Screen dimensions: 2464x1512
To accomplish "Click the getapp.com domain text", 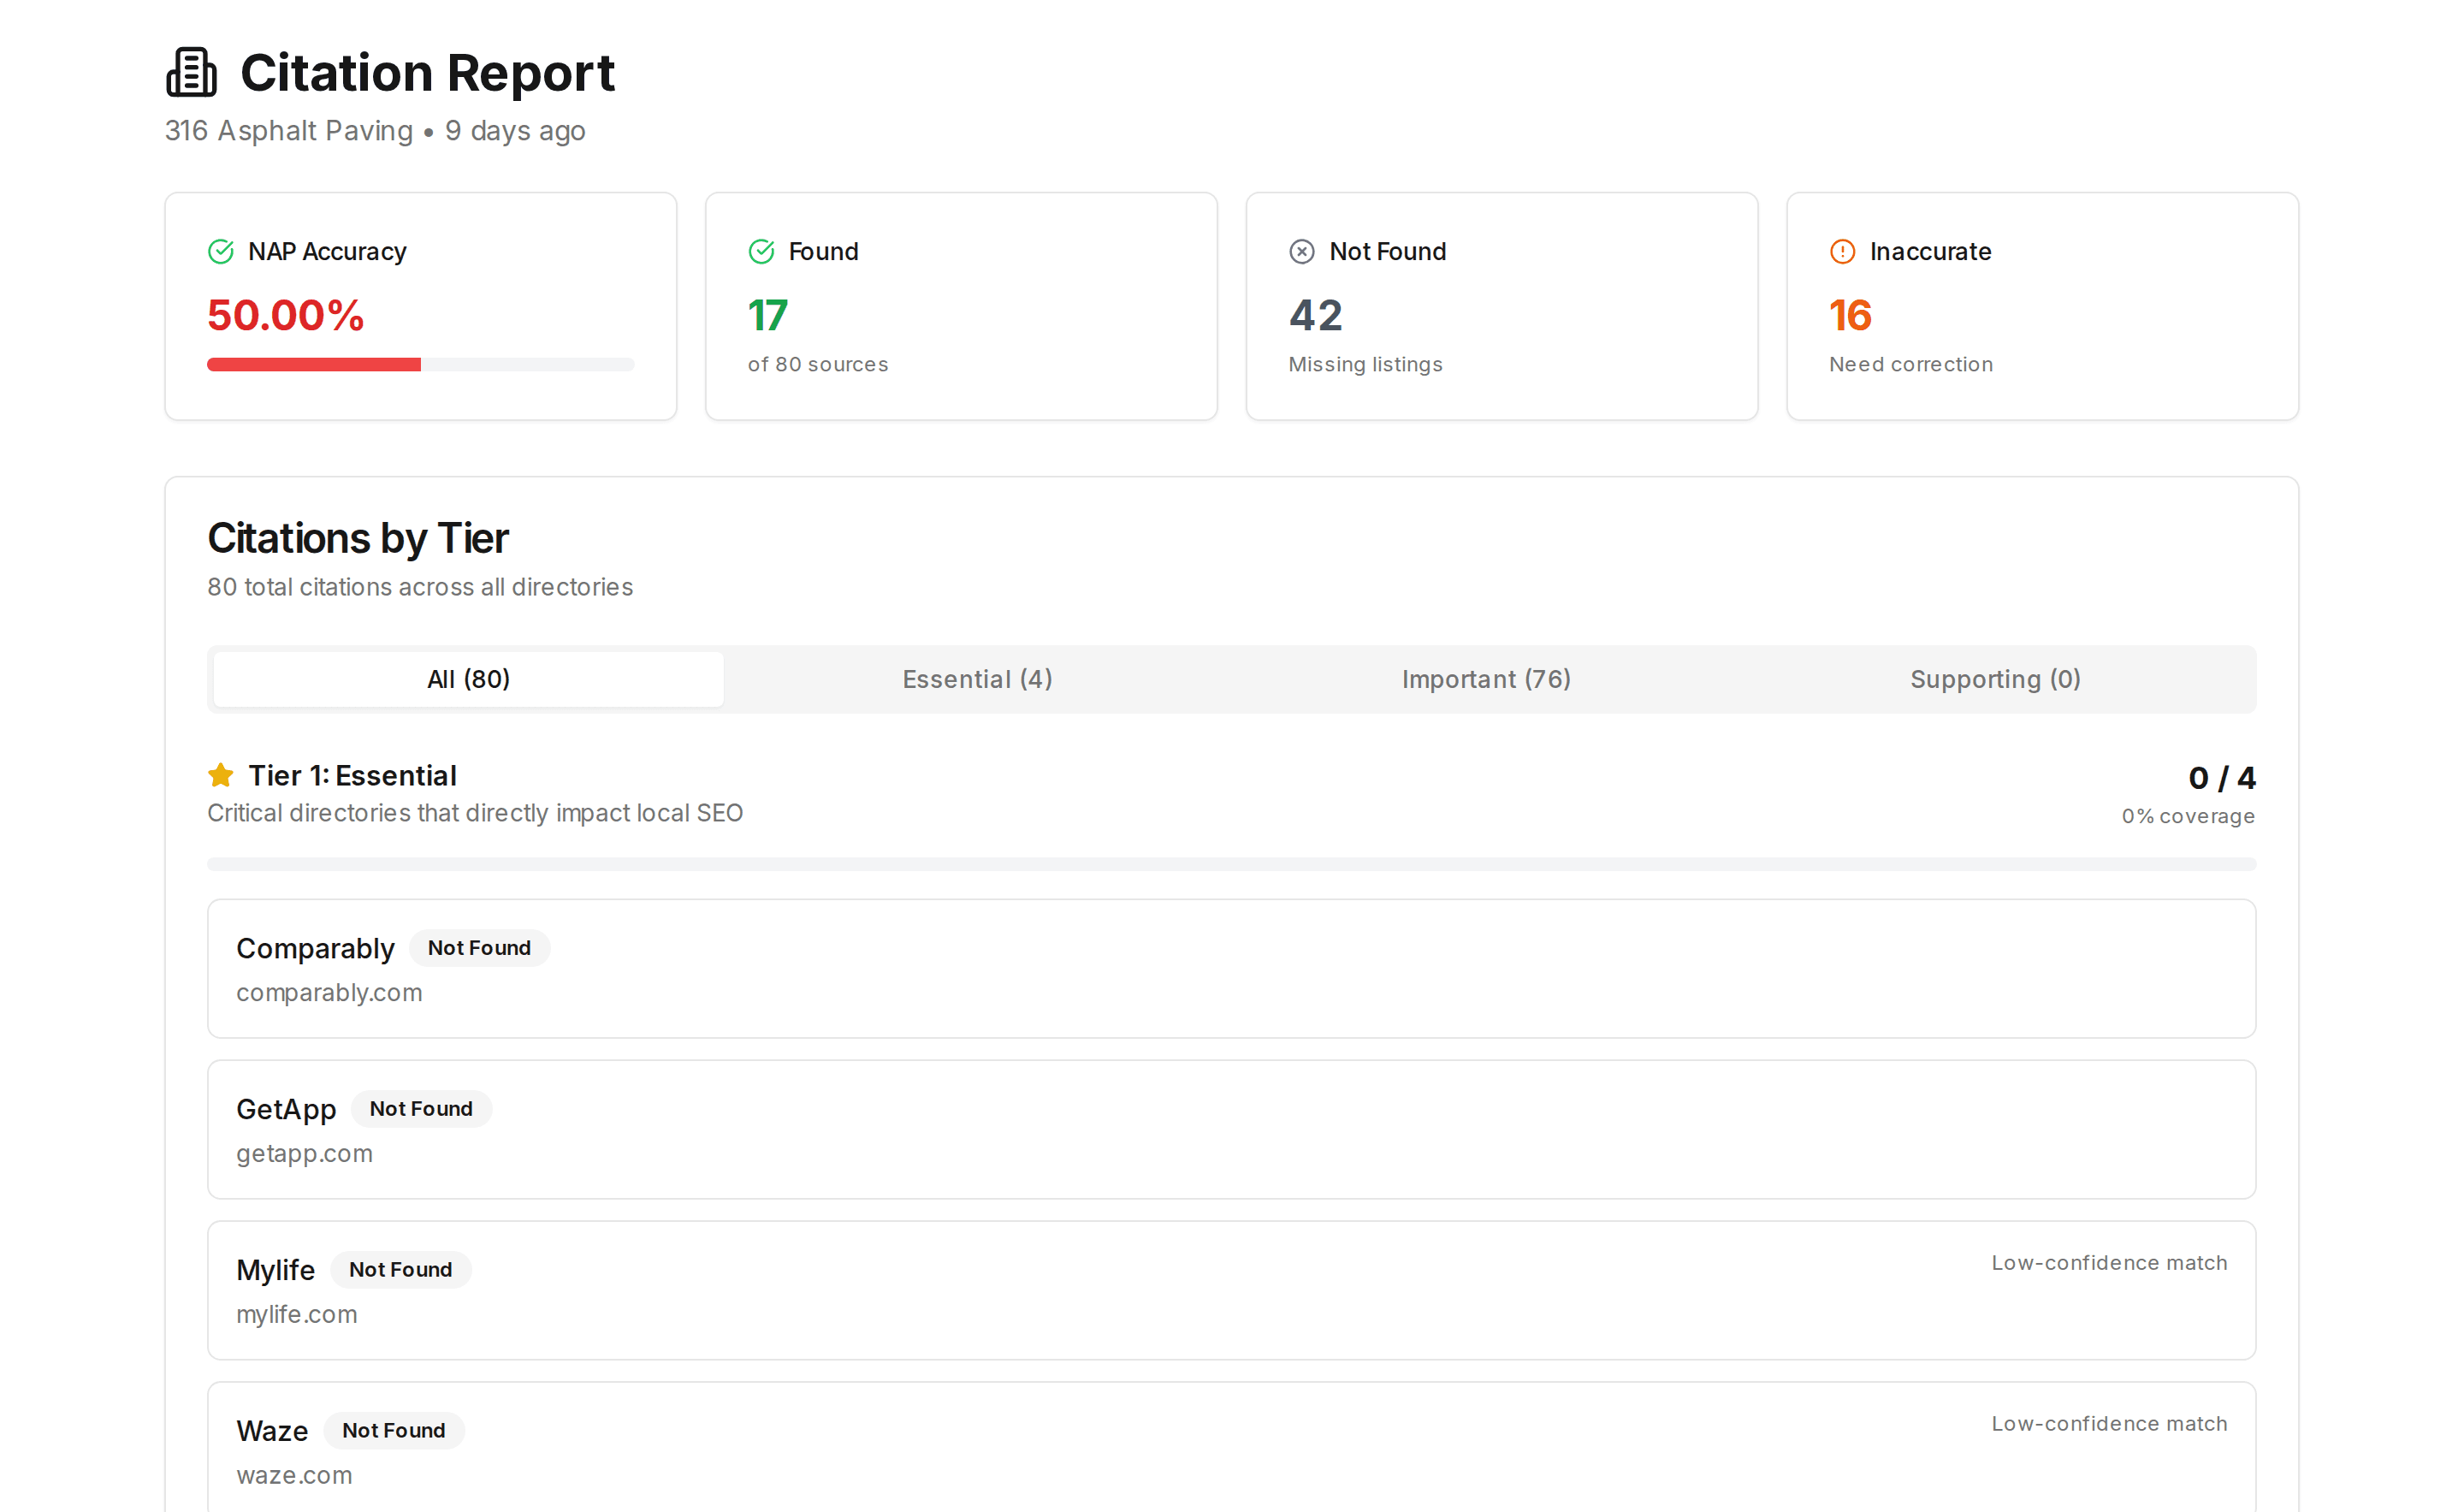I will [304, 1154].
